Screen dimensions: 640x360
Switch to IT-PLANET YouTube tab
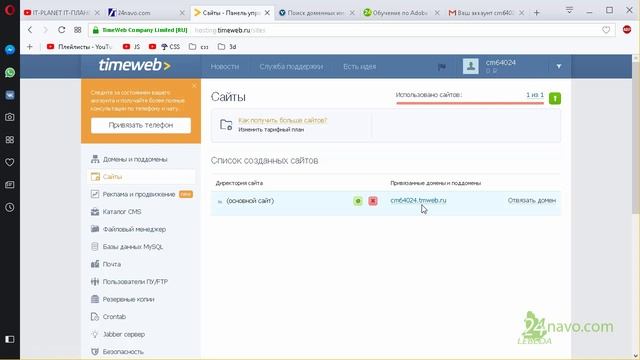62,13
